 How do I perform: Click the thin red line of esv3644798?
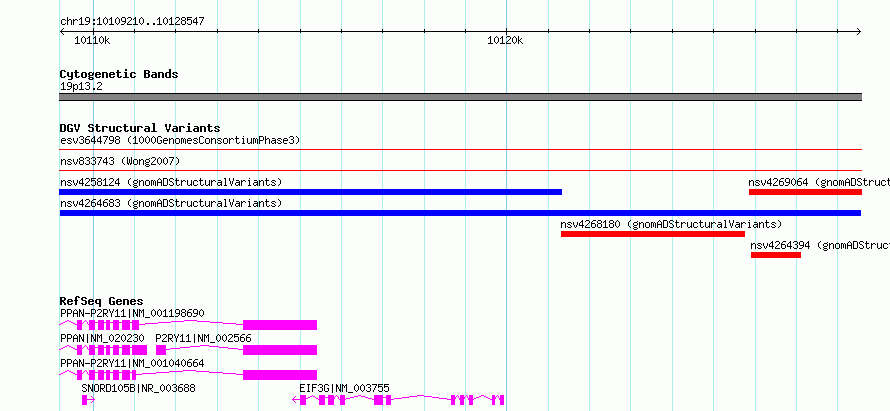click(x=460, y=150)
